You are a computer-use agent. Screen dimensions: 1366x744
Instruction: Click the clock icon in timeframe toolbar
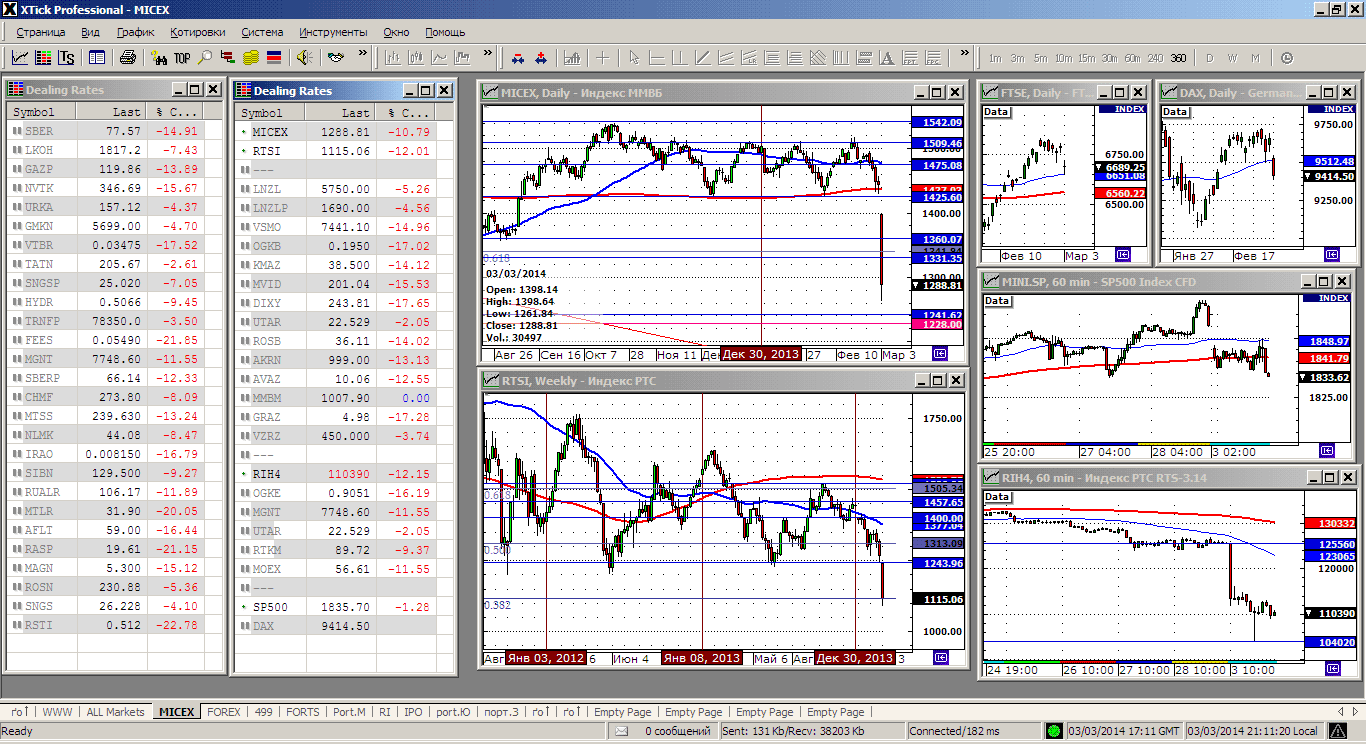coord(1286,58)
